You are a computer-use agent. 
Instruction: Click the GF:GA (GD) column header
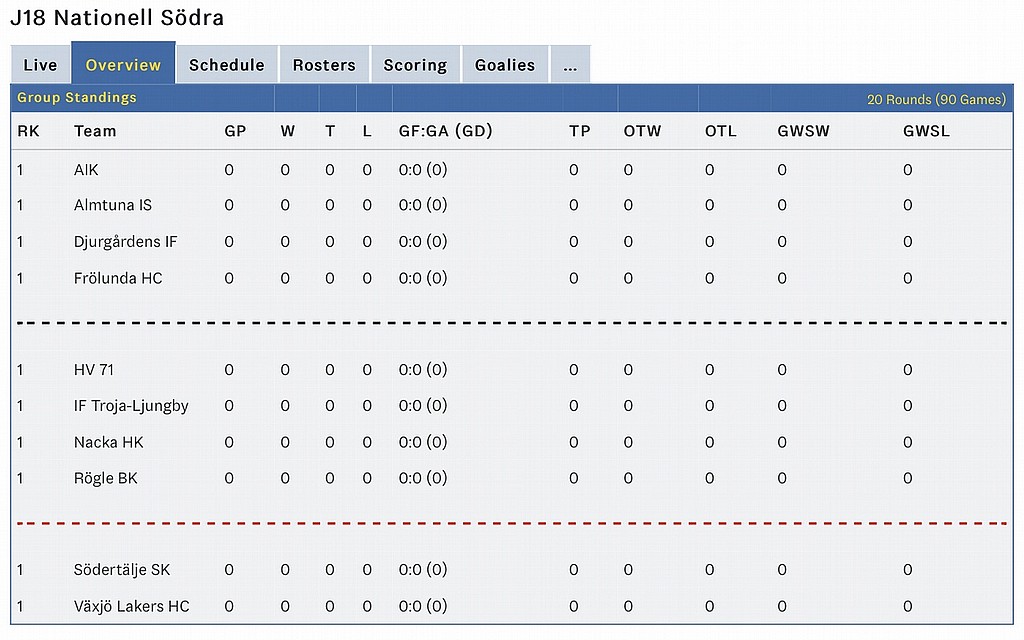(445, 131)
